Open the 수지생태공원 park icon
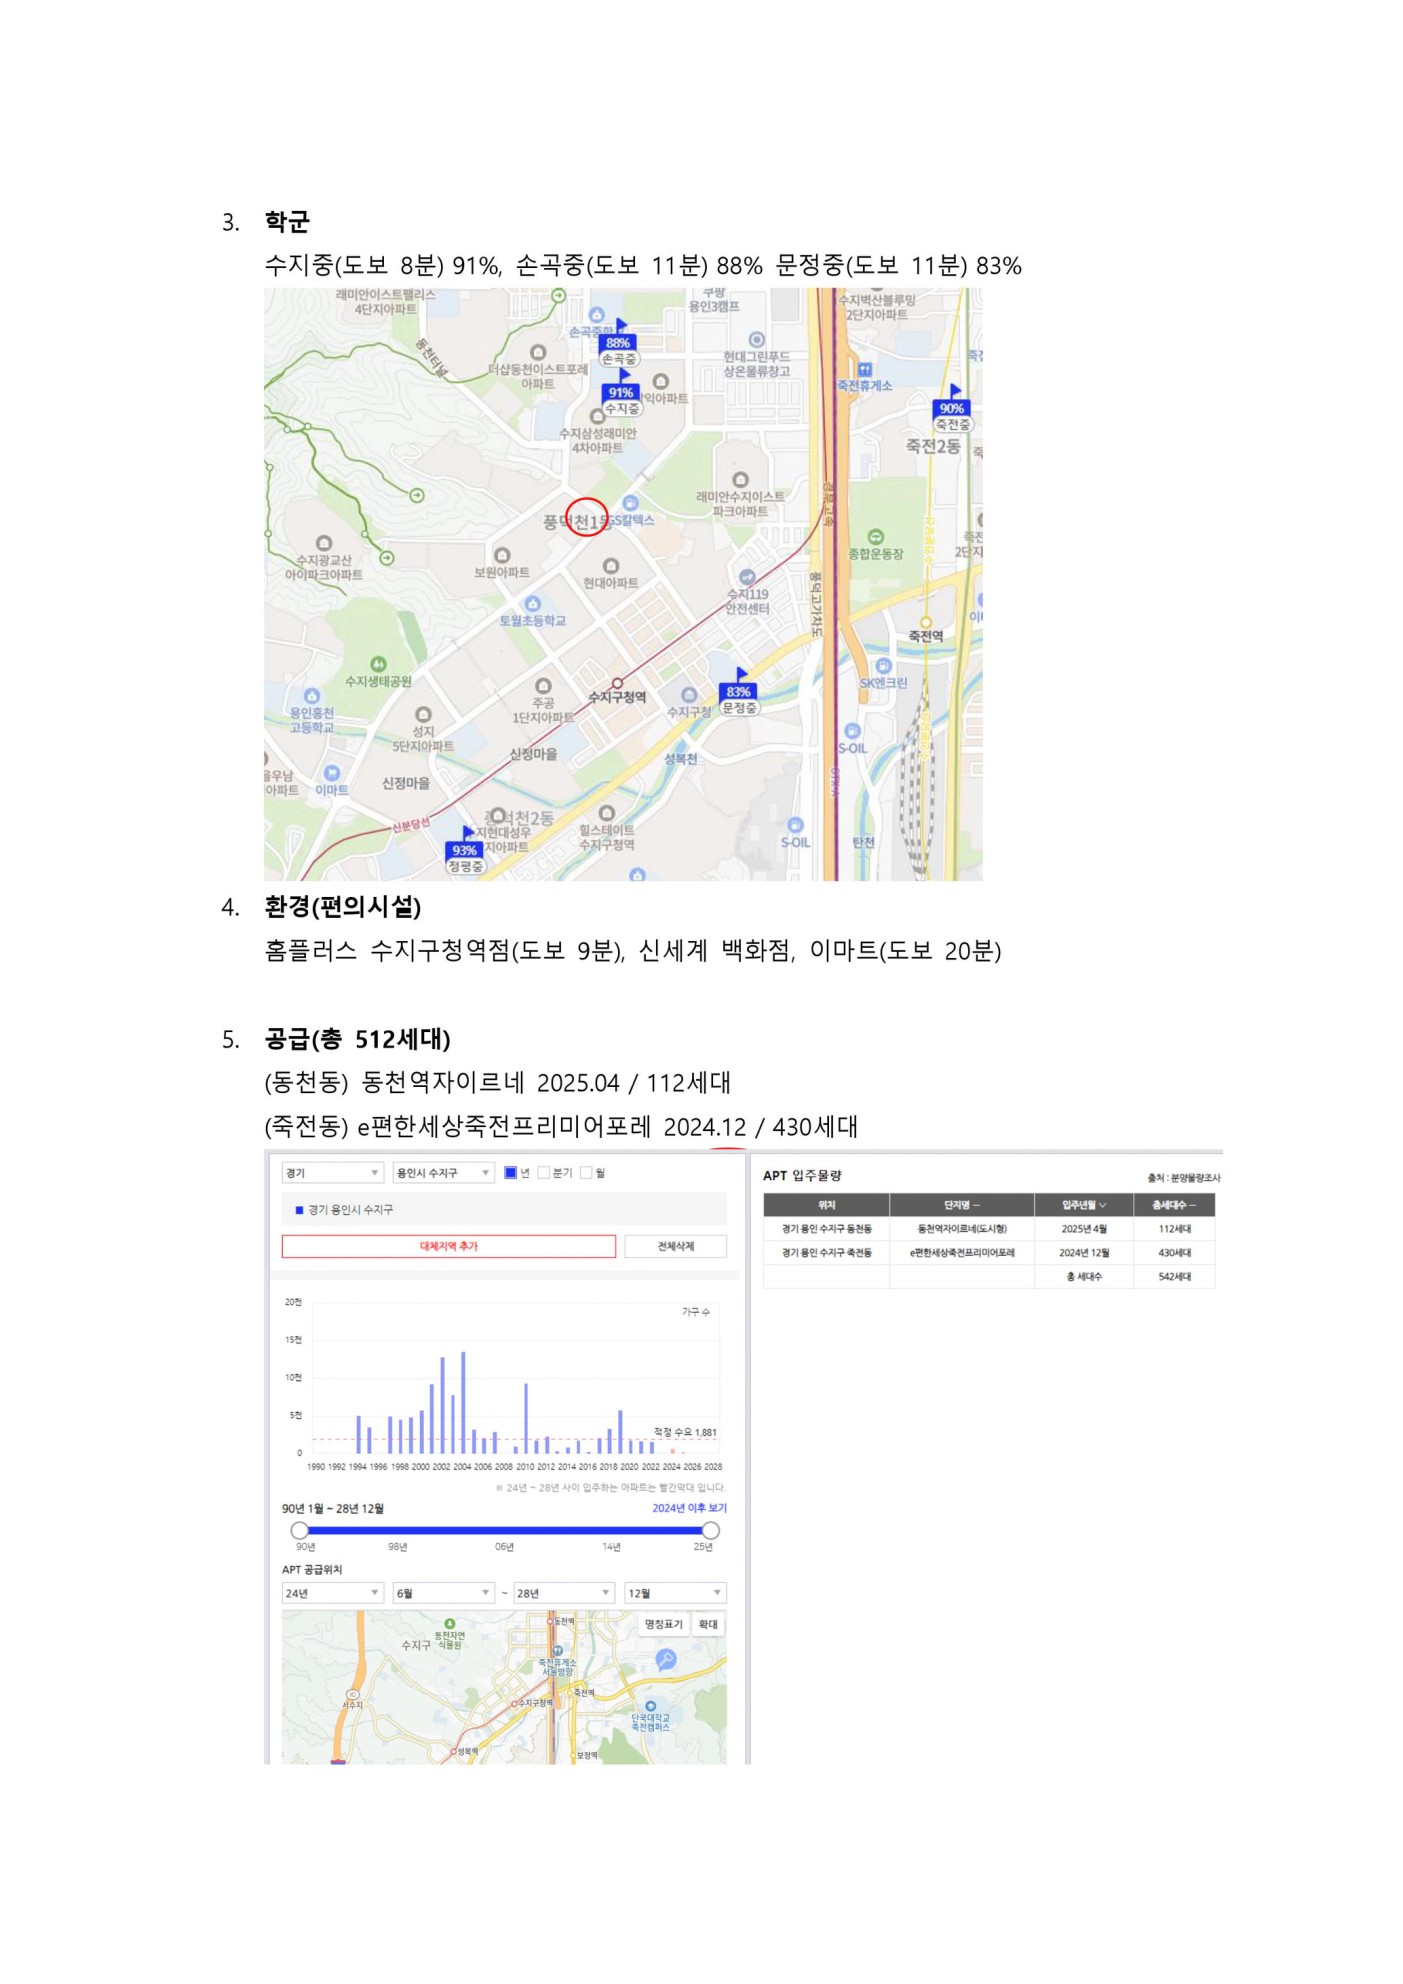Screen dimensions: 1403x1984 pyautogui.click(x=378, y=664)
